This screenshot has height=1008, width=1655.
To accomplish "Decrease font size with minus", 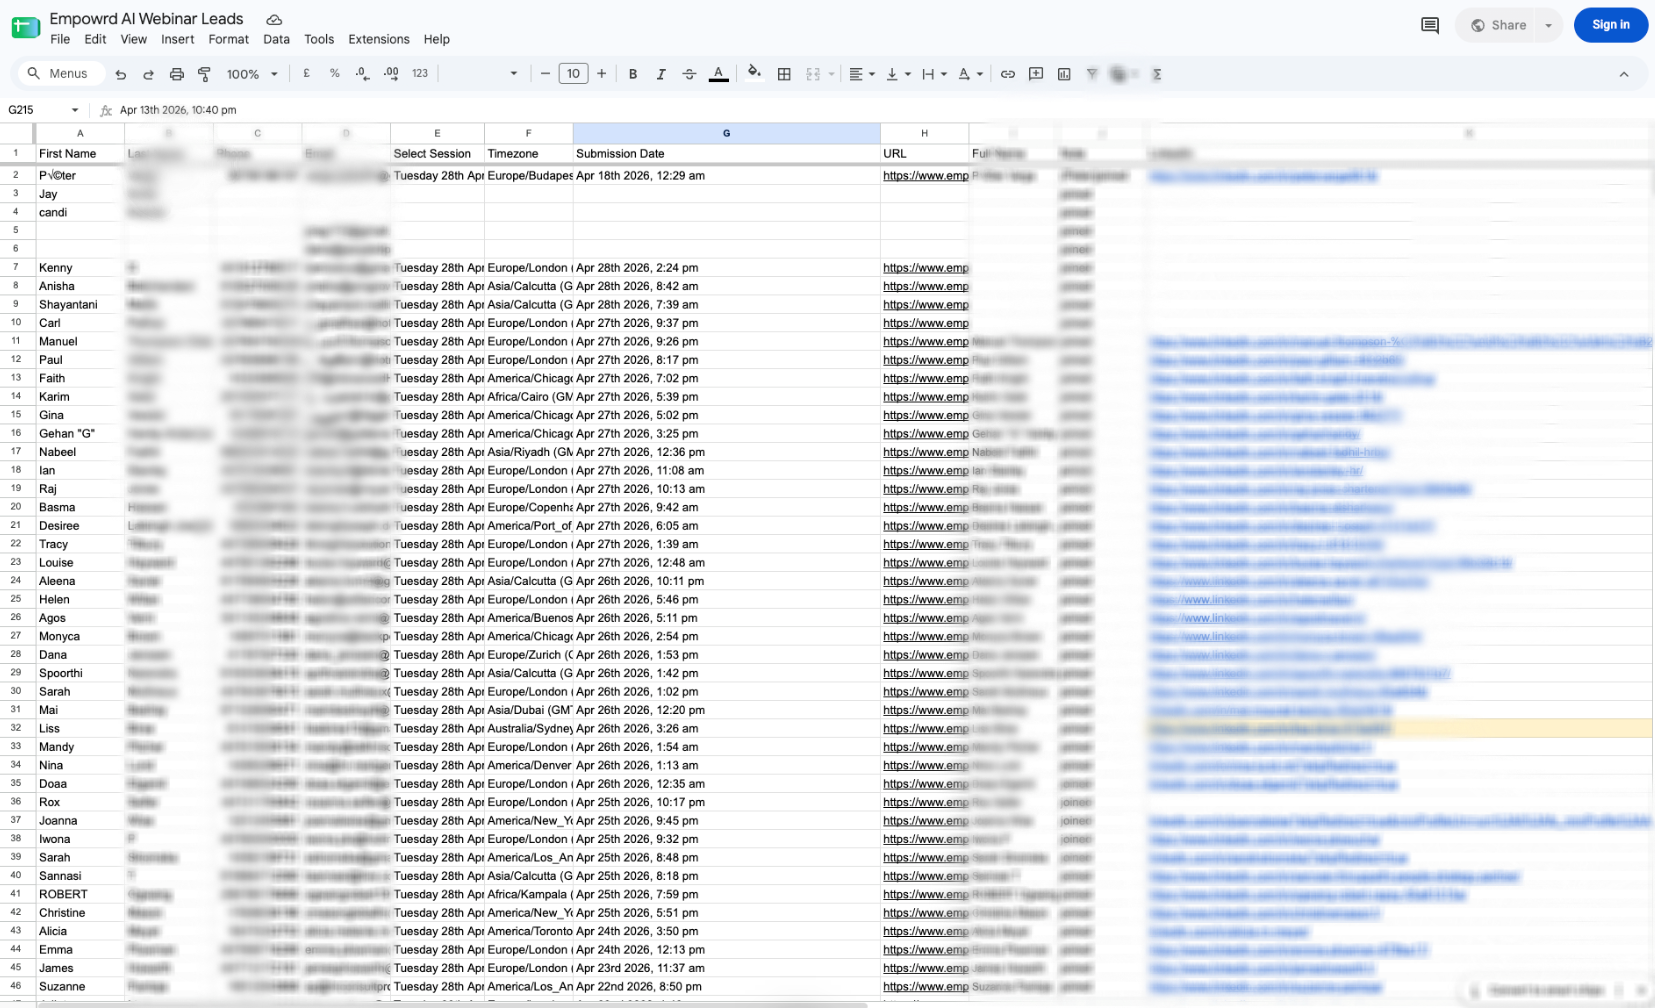I will 545,74.
